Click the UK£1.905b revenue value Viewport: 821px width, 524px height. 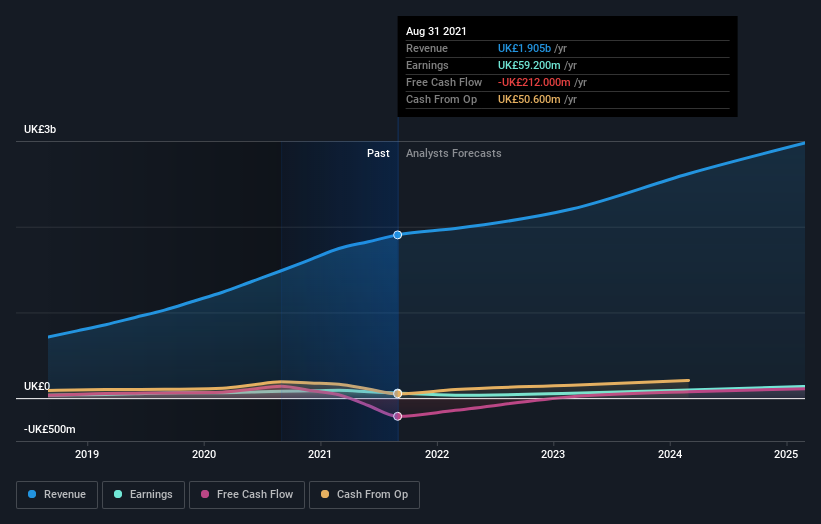coord(524,48)
